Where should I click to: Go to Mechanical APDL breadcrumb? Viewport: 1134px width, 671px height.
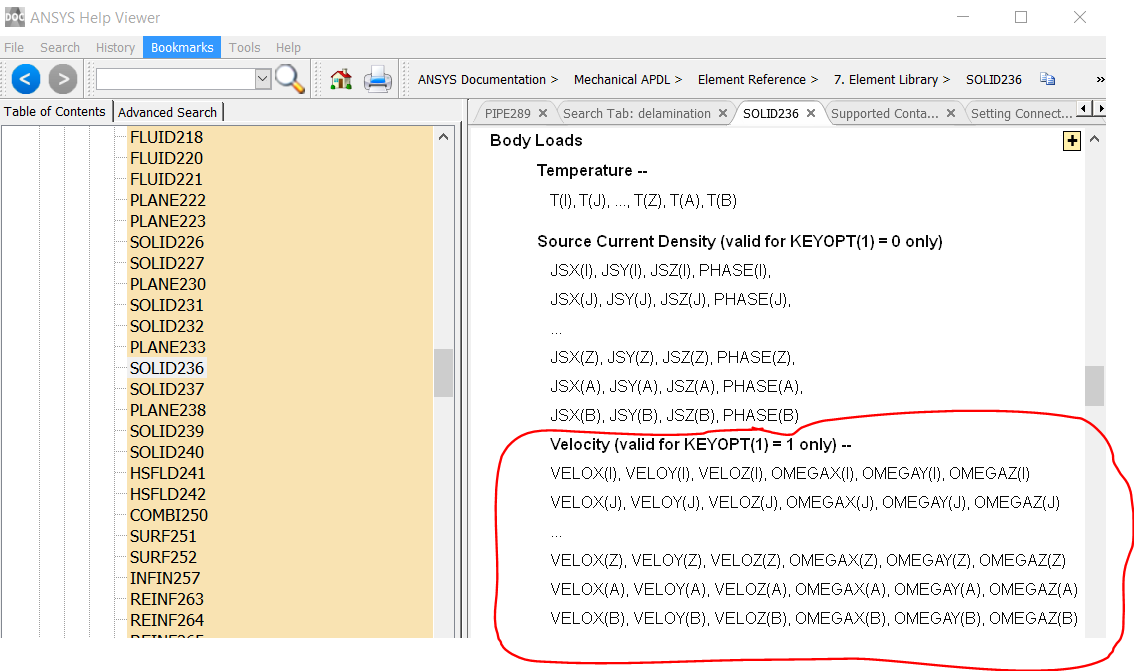(622, 80)
